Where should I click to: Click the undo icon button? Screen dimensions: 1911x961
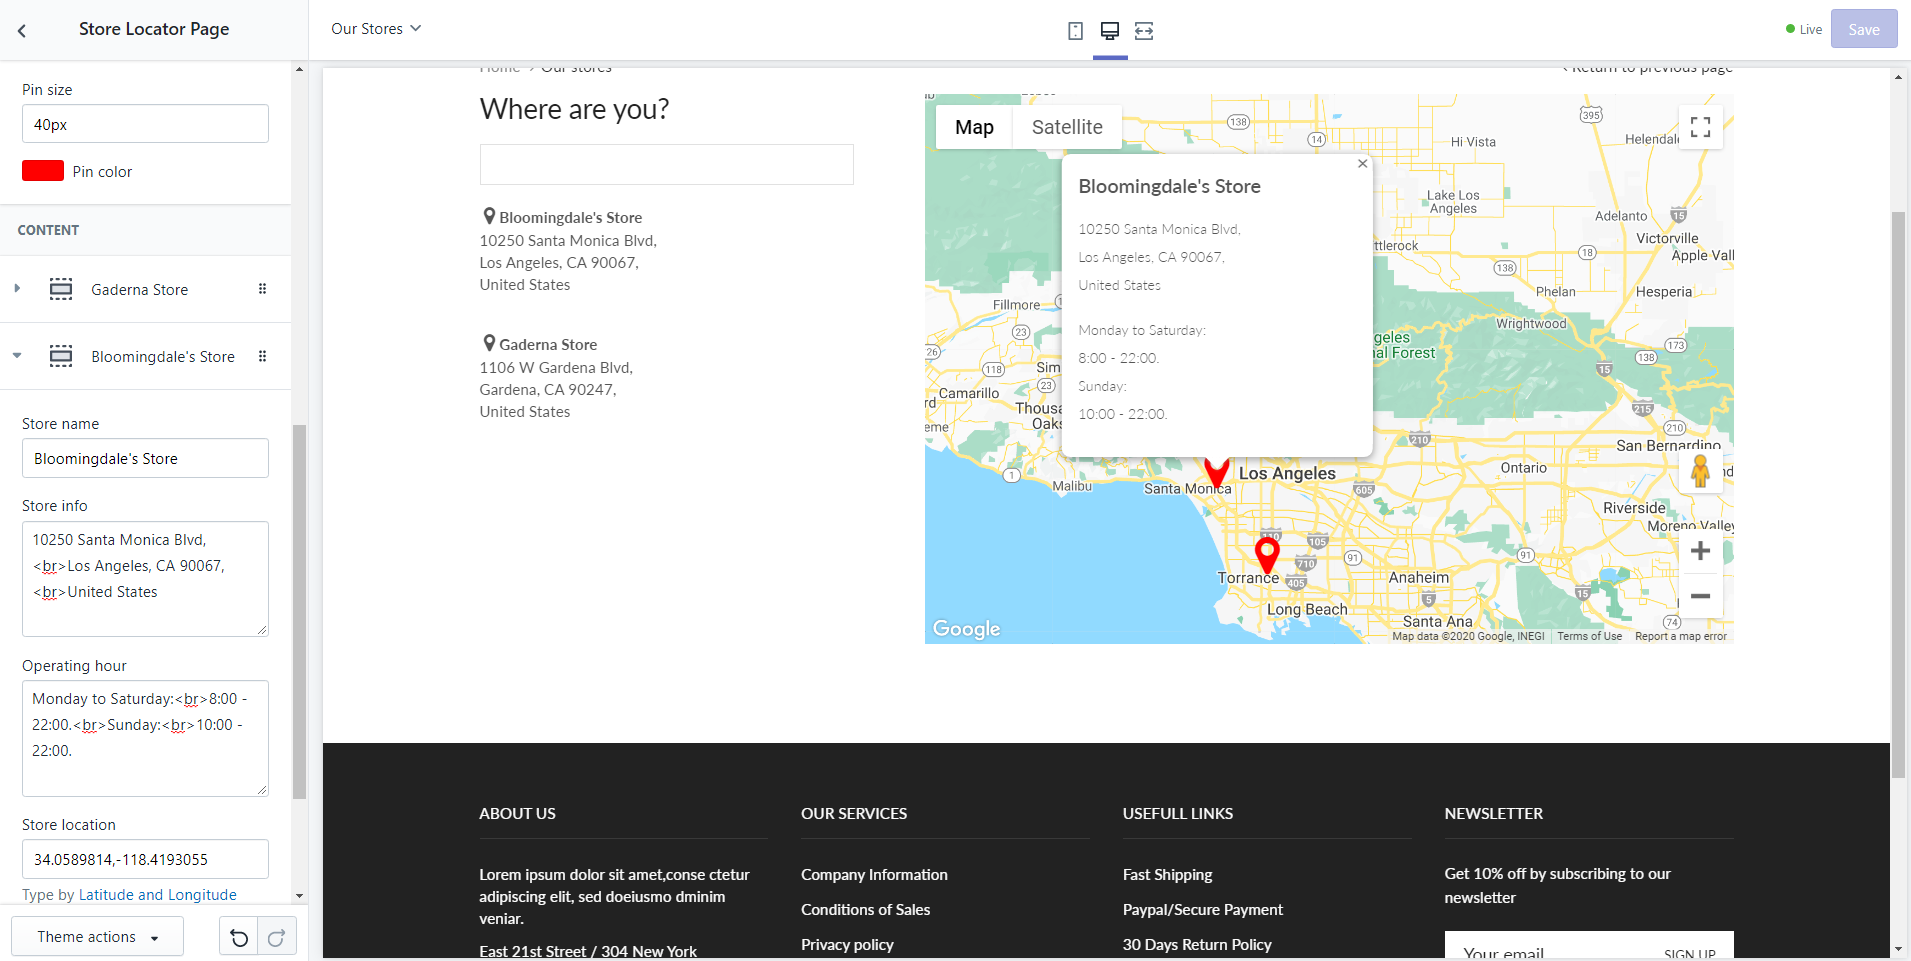[x=239, y=937]
